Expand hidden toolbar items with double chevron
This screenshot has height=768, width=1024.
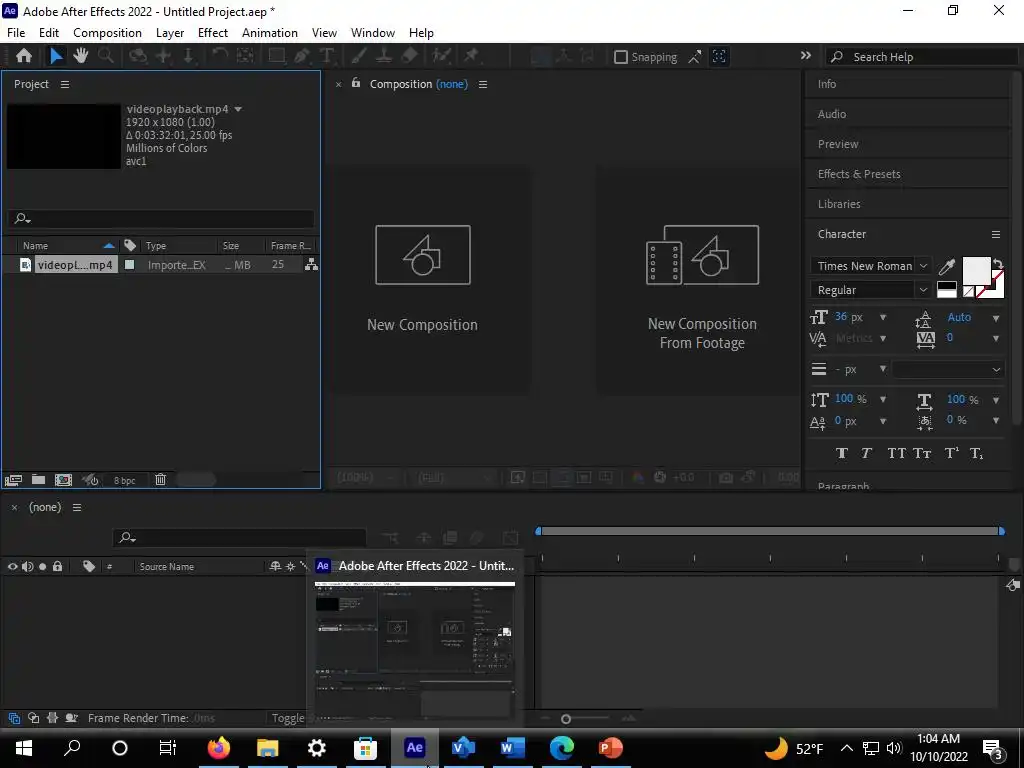pyautogui.click(x=806, y=56)
